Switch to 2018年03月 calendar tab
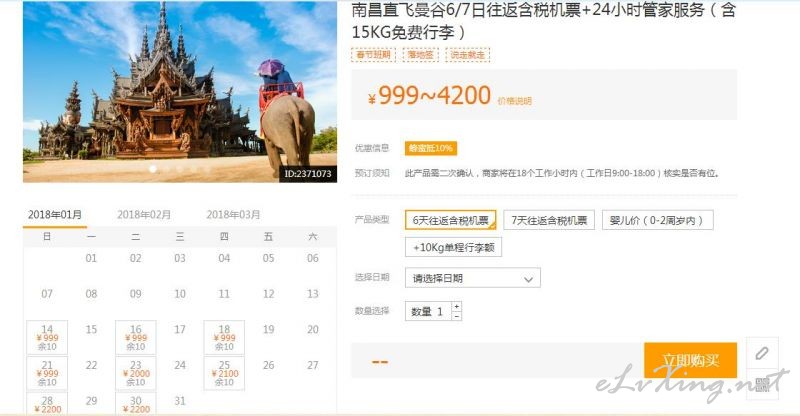Image resolution: width=800 pixels, height=416 pixels. [x=233, y=215]
